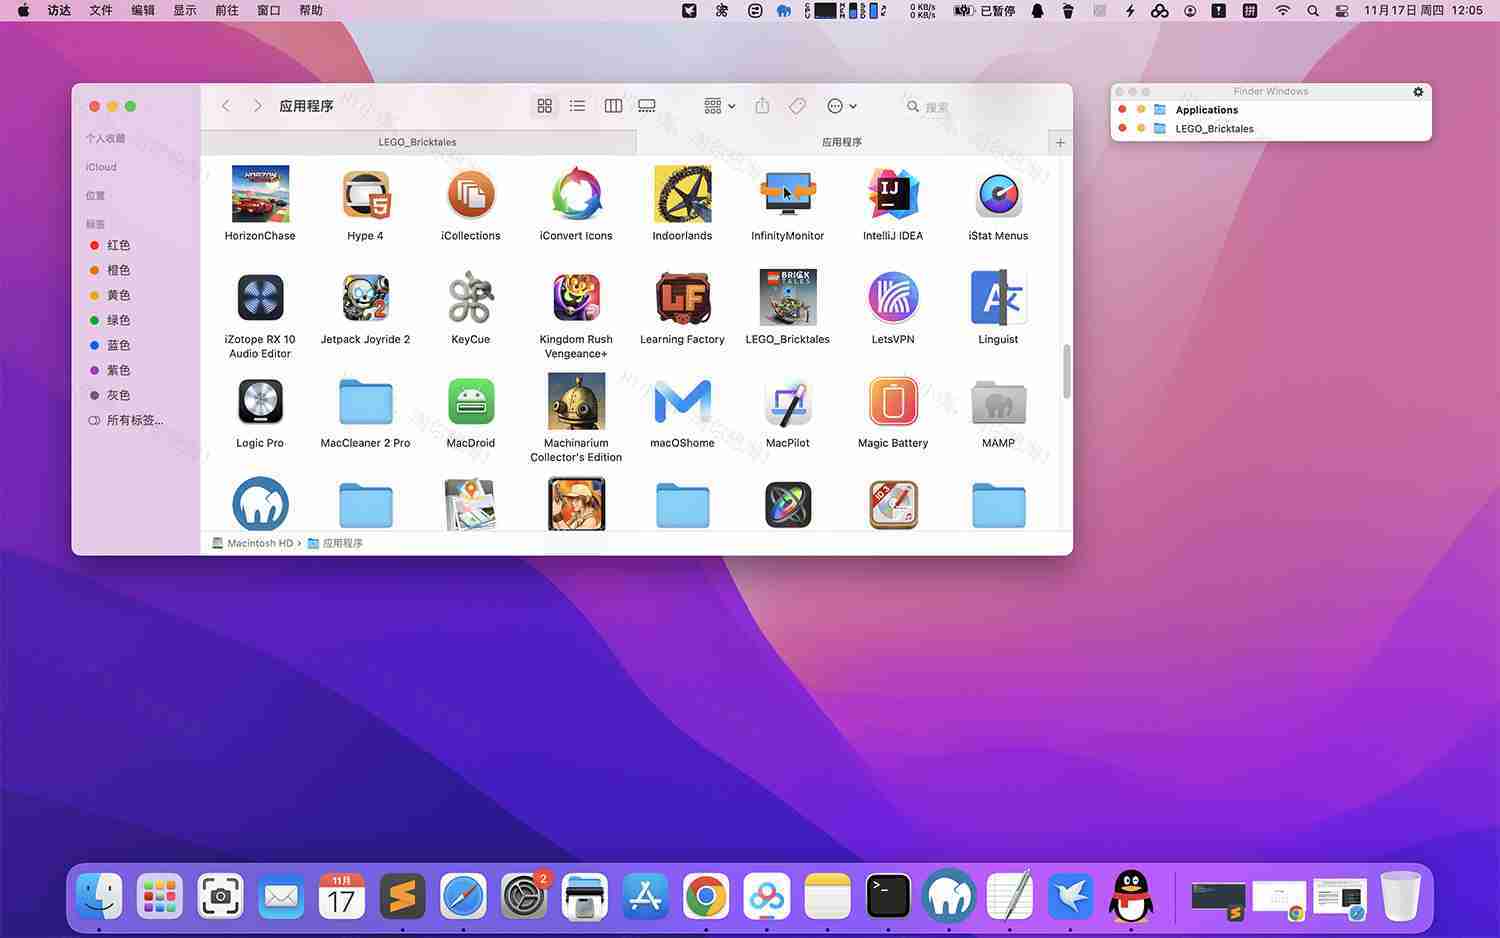
Task: Open the IntelliJ IDEA application
Action: [892, 194]
